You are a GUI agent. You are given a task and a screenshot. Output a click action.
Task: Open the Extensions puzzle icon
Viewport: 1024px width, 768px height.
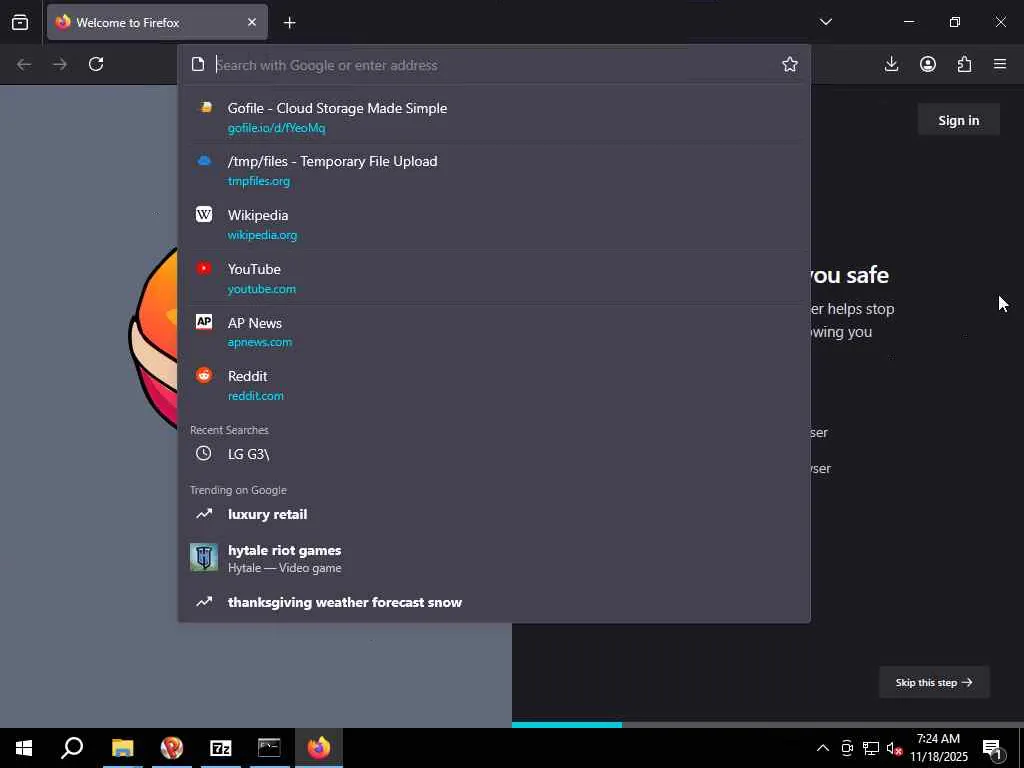965,64
